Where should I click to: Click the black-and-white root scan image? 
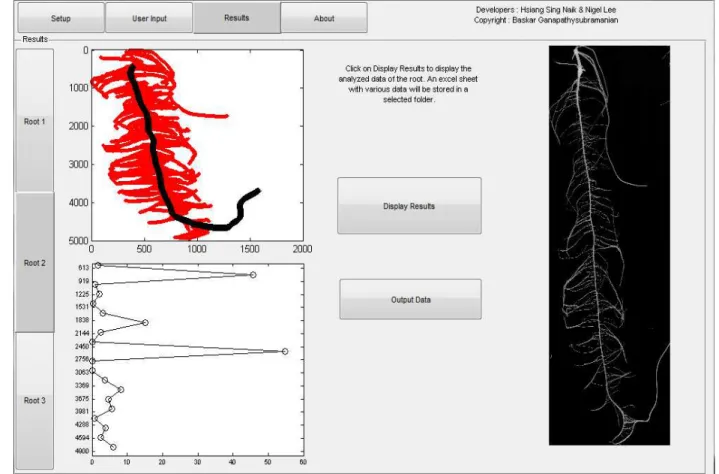[609, 245]
